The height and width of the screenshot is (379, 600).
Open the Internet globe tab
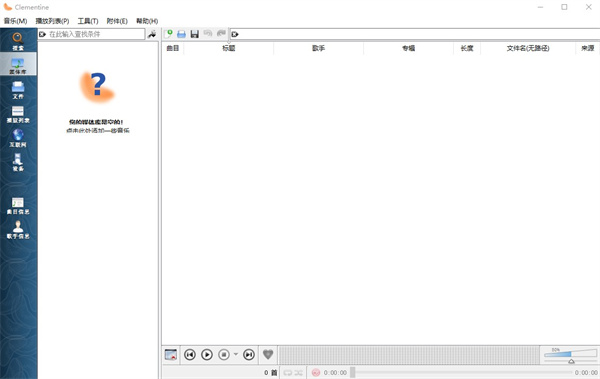click(18, 138)
